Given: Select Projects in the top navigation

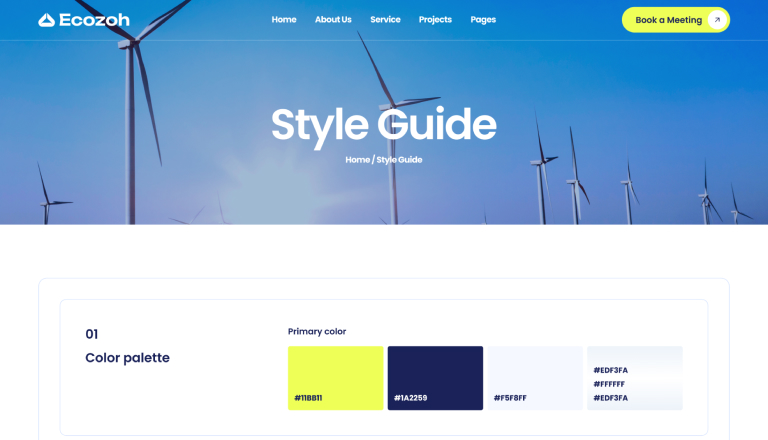Looking at the screenshot, I should coord(435,20).
